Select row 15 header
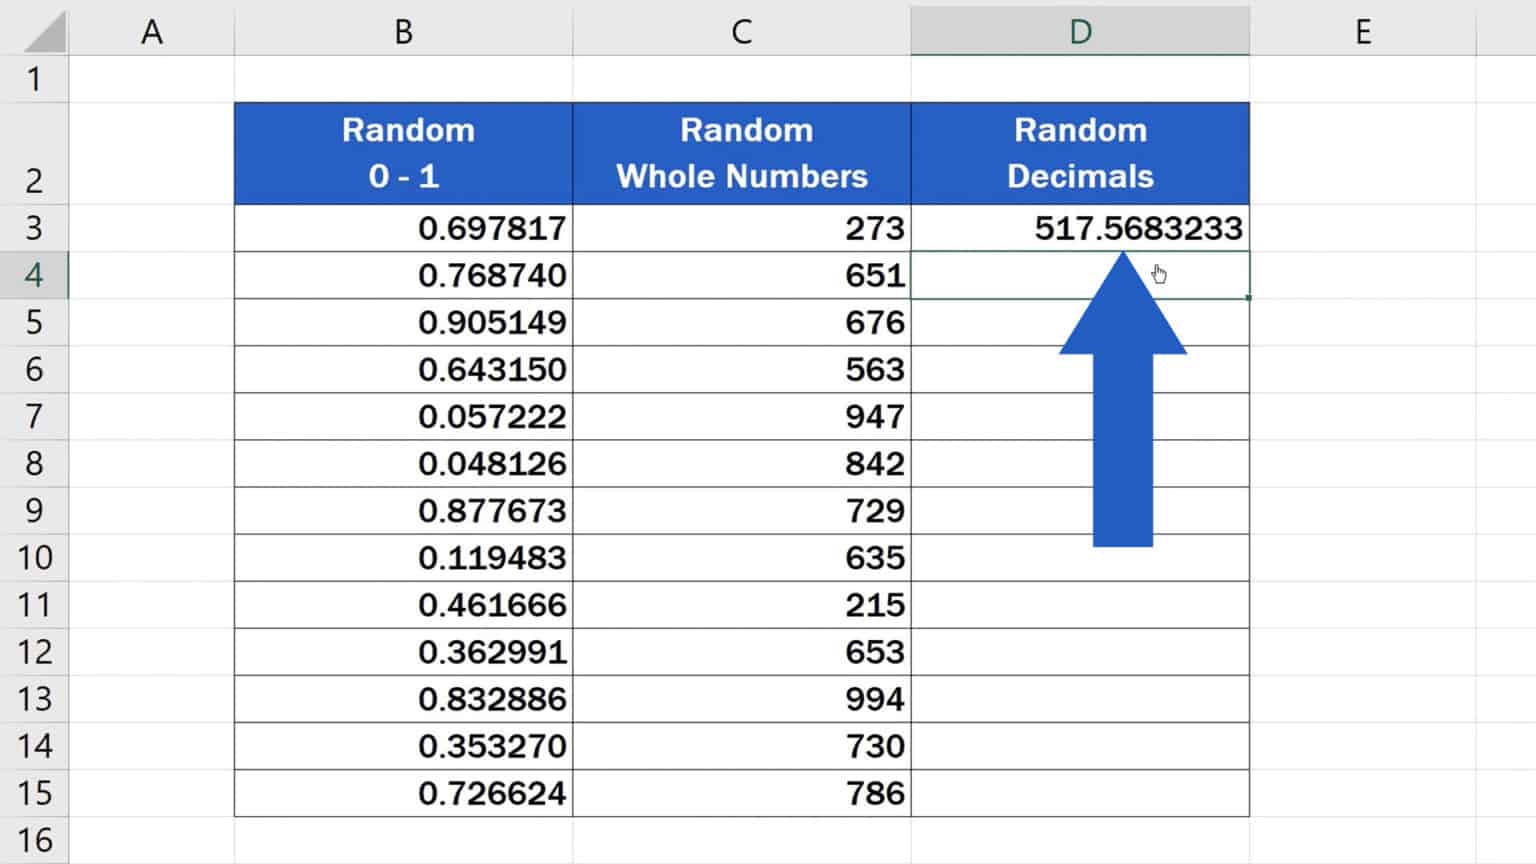Image resolution: width=1536 pixels, height=864 pixels. (34, 792)
